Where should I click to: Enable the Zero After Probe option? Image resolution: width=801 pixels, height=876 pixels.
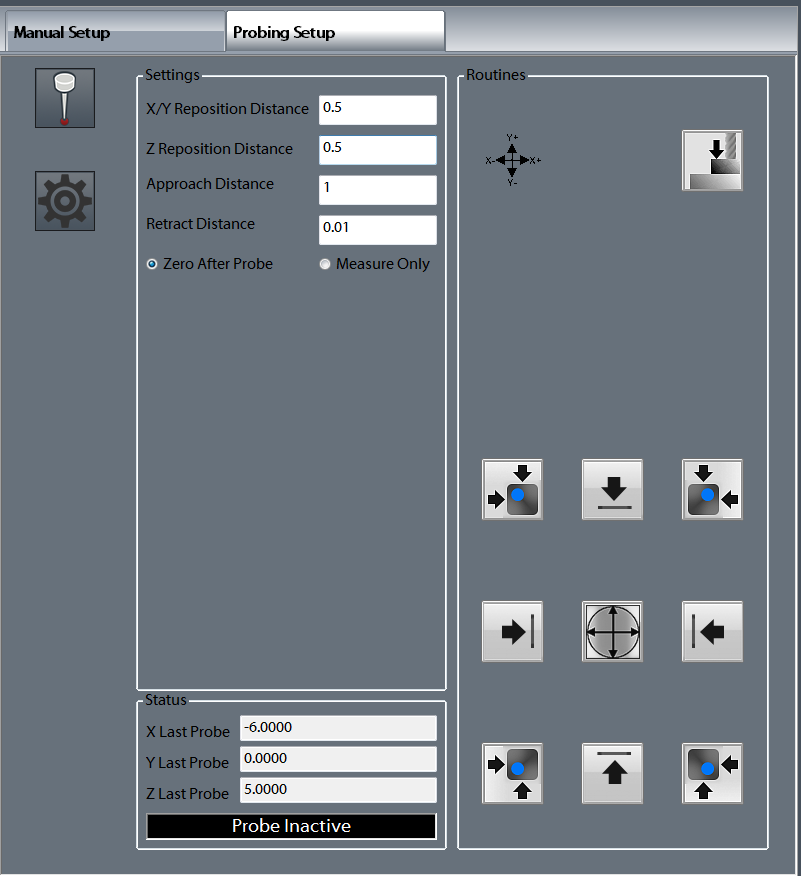pyautogui.click(x=151, y=264)
